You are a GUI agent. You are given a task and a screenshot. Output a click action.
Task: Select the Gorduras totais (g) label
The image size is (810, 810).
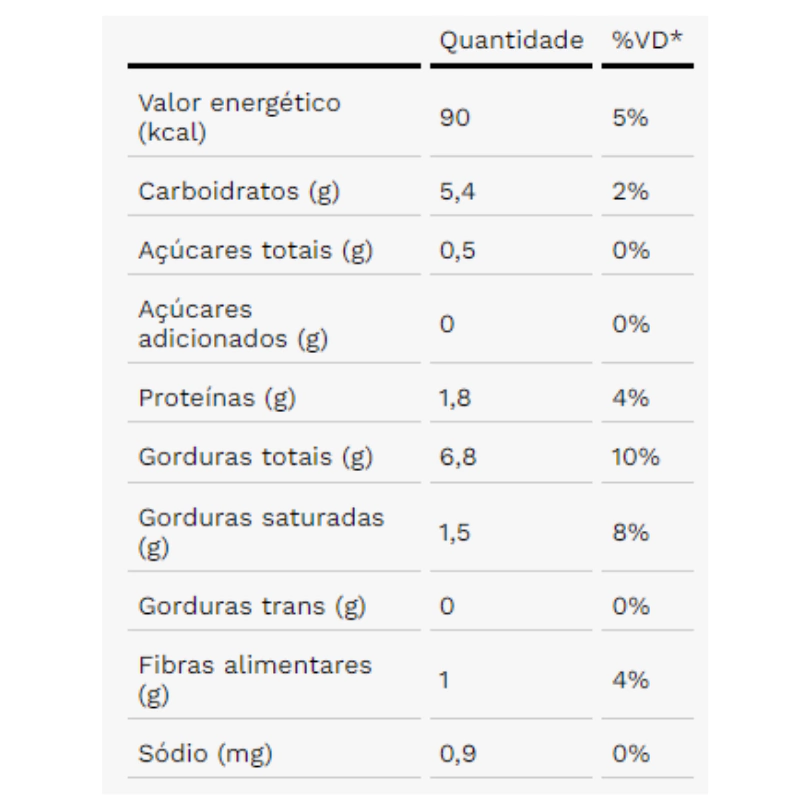[255, 457]
